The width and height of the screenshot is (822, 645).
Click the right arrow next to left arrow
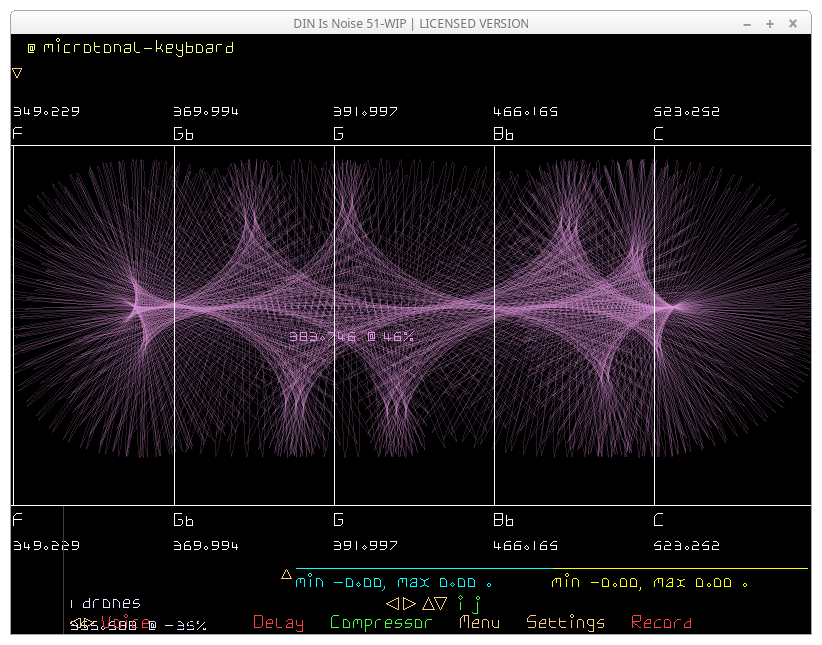(x=409, y=603)
